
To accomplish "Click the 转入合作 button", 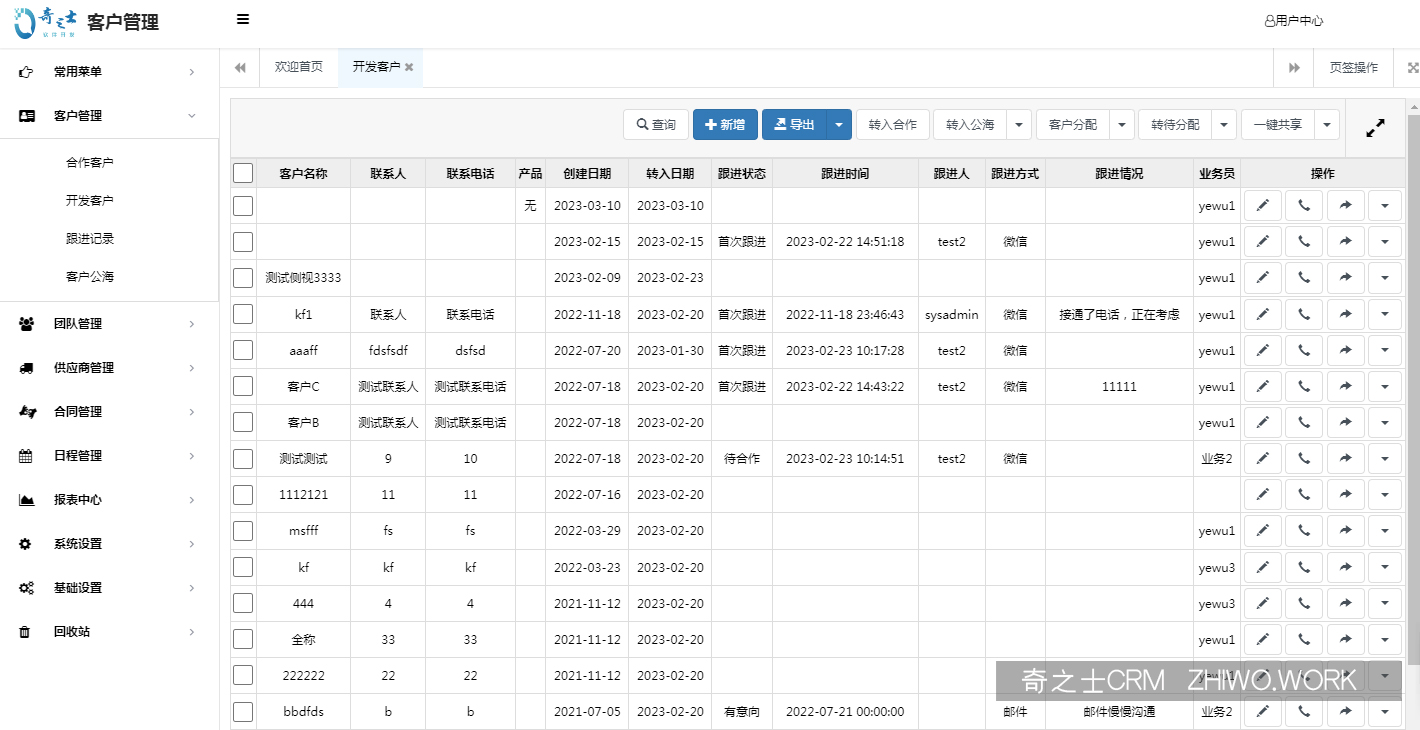I will click(x=893, y=124).
